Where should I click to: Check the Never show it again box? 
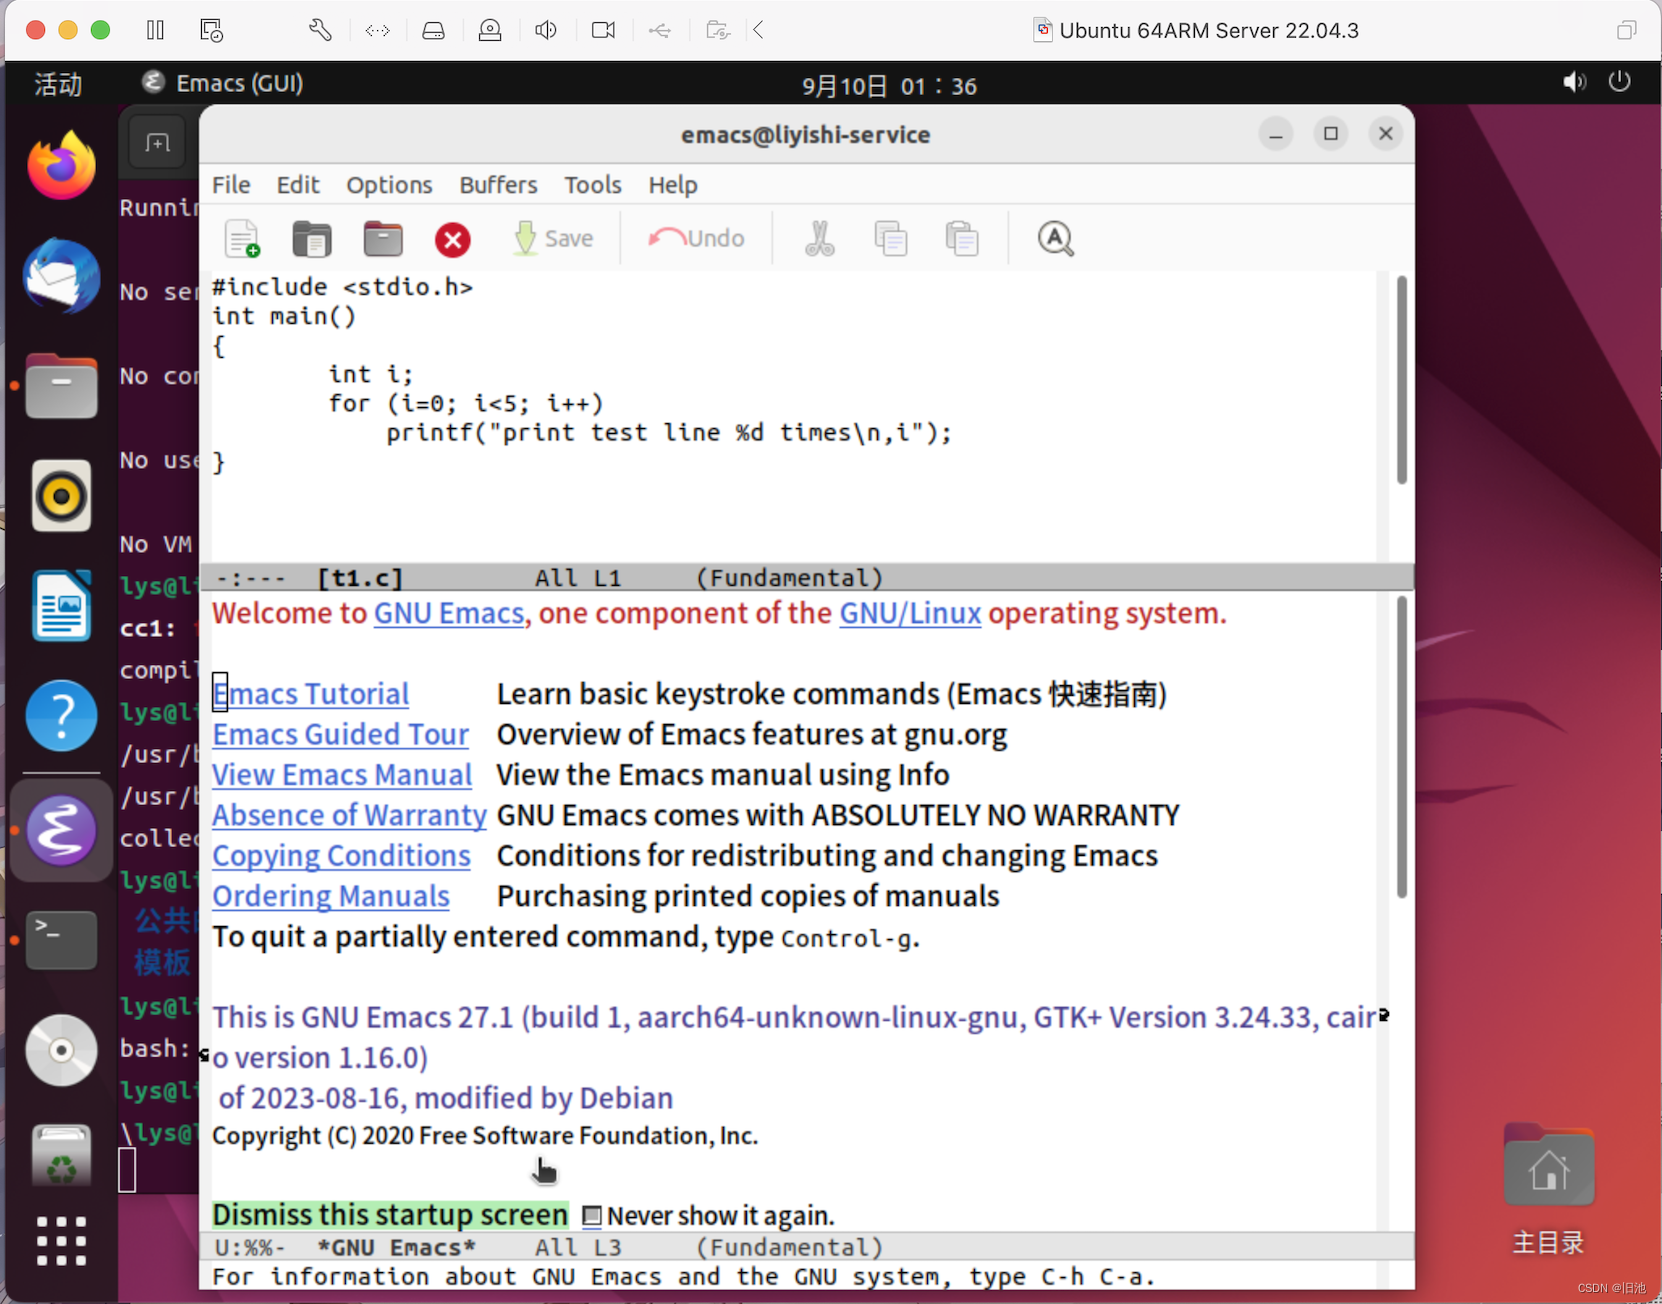point(592,1216)
